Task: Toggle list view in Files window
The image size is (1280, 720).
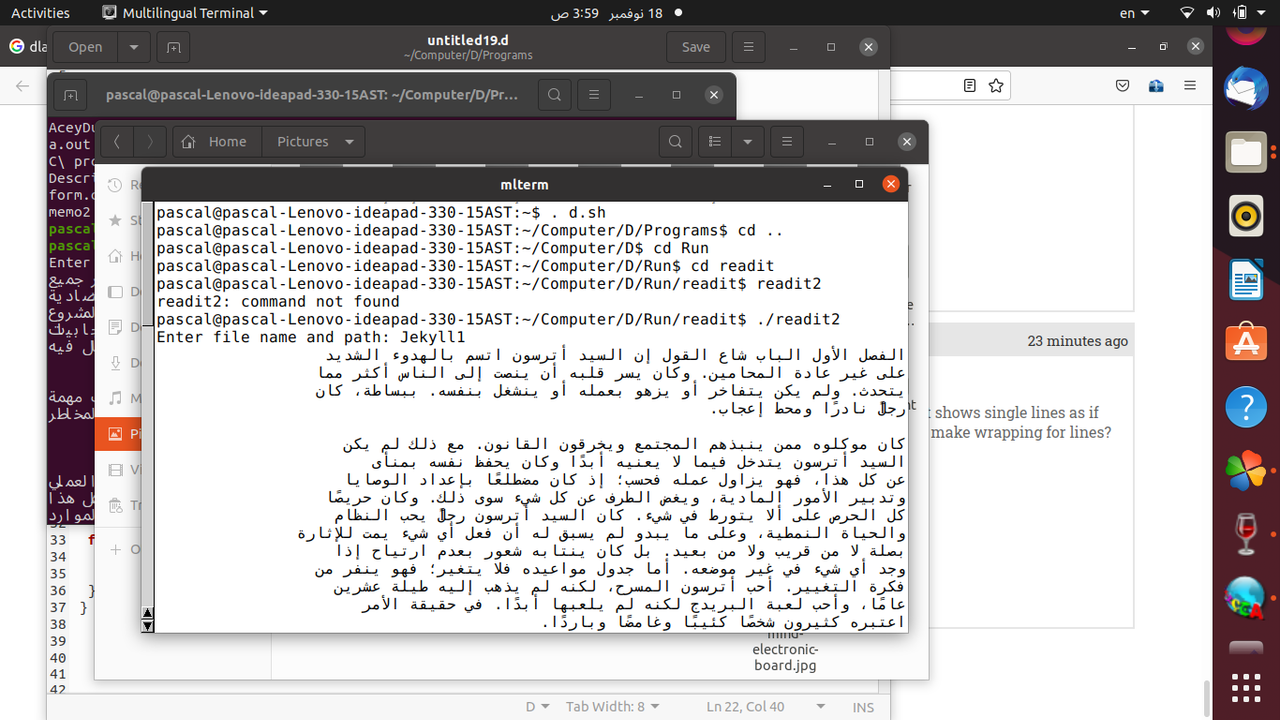Action: pos(714,142)
